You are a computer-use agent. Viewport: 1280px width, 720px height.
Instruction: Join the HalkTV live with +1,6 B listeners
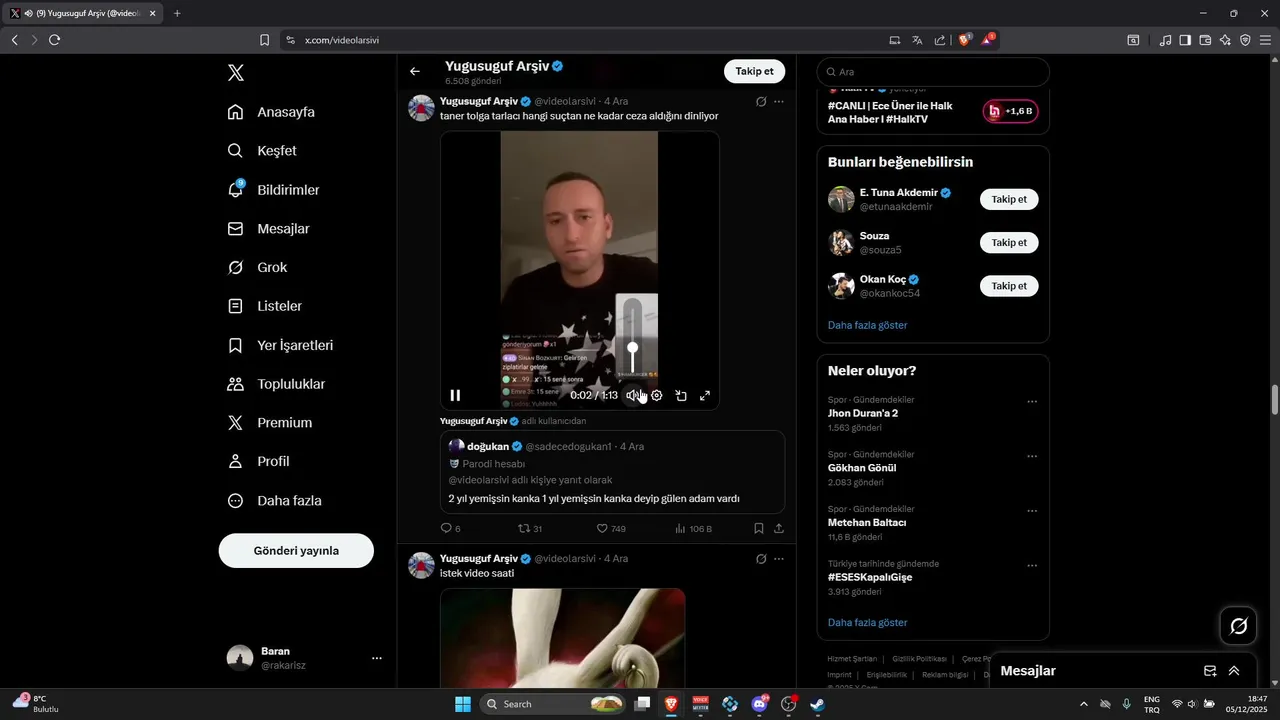click(1010, 111)
